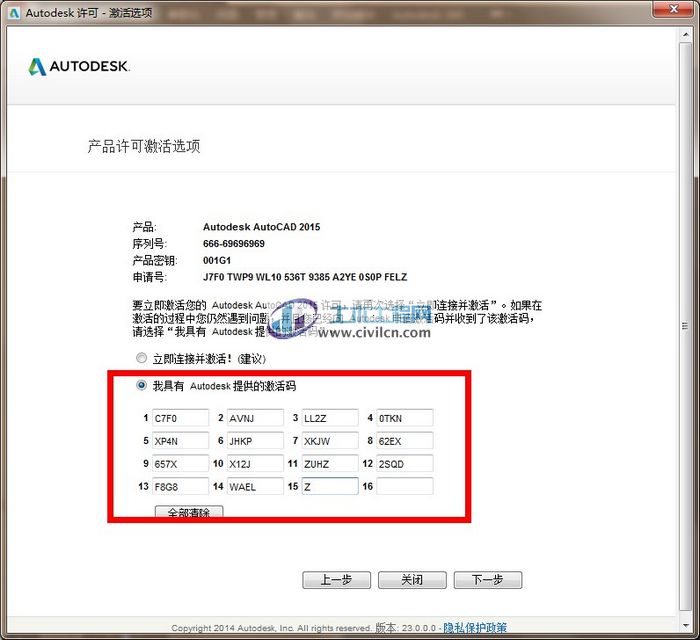Click empty activation code field 16
Image resolution: width=700 pixels, height=640 pixels.
(405, 486)
